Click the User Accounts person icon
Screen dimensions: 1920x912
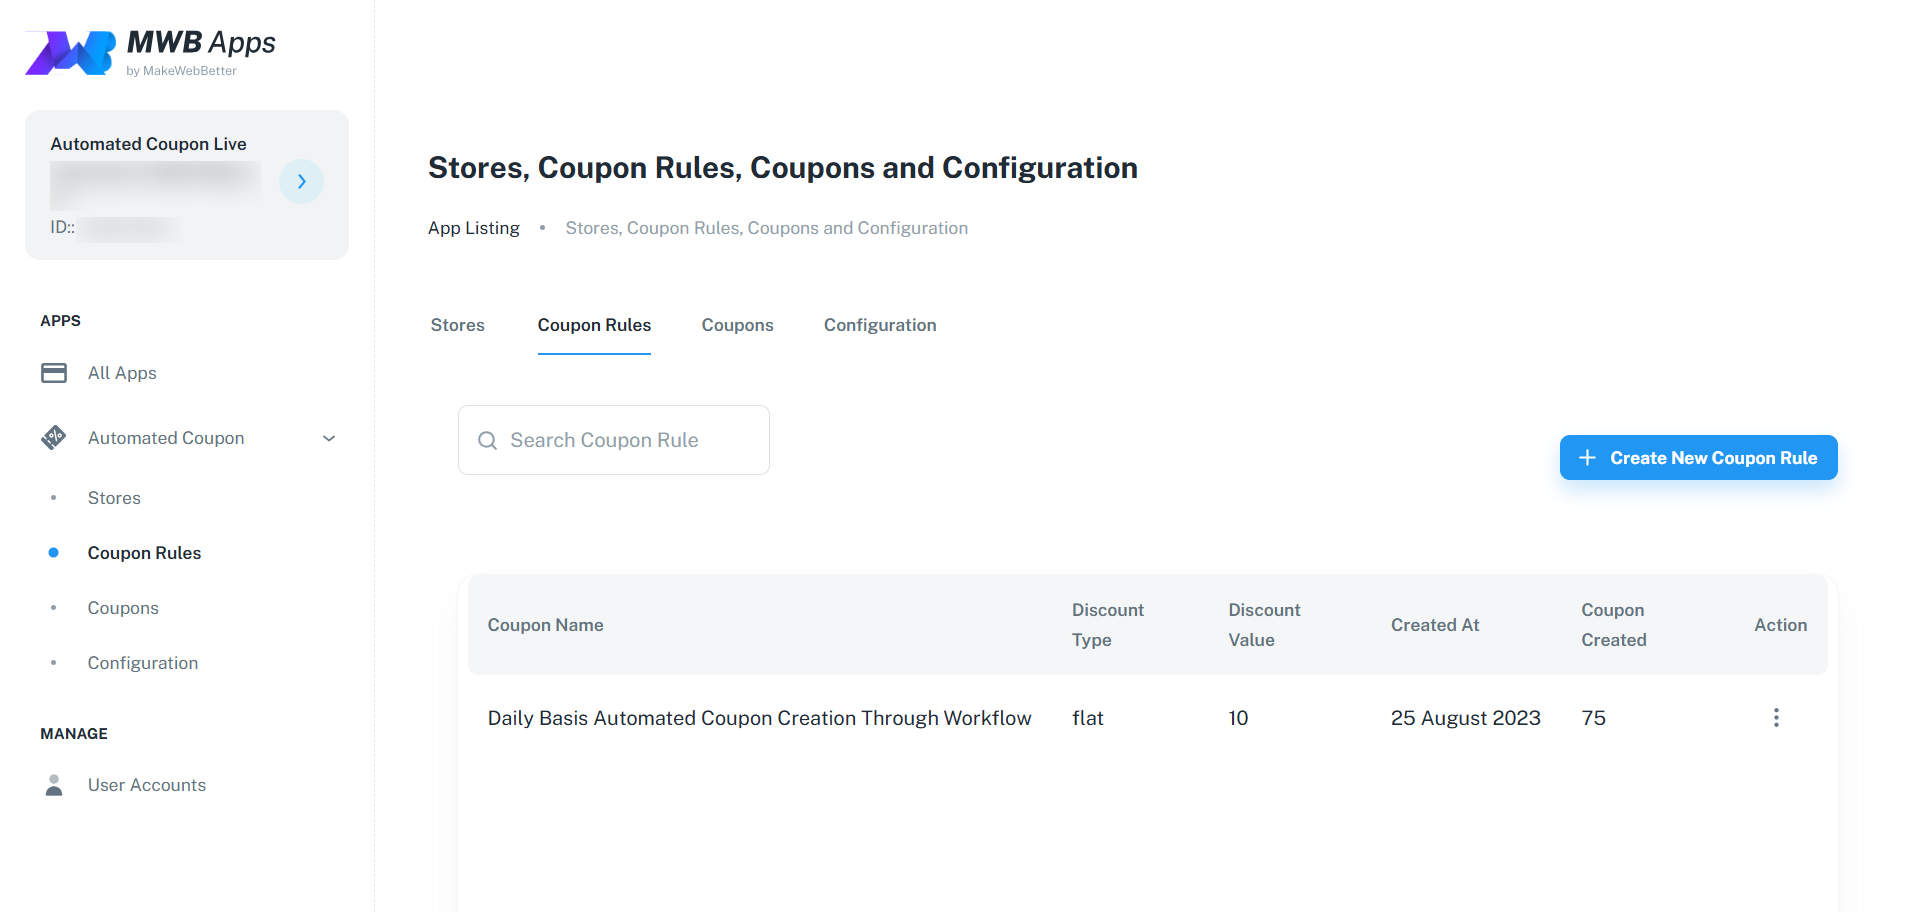click(53, 785)
